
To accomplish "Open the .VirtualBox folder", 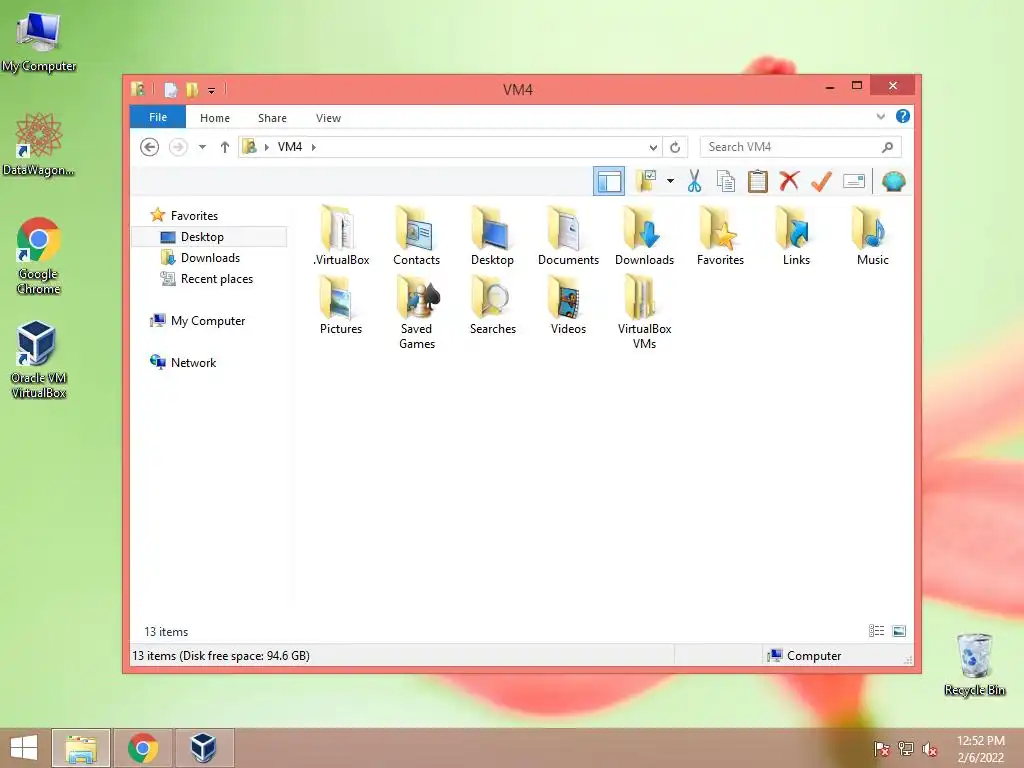I will click(x=341, y=236).
